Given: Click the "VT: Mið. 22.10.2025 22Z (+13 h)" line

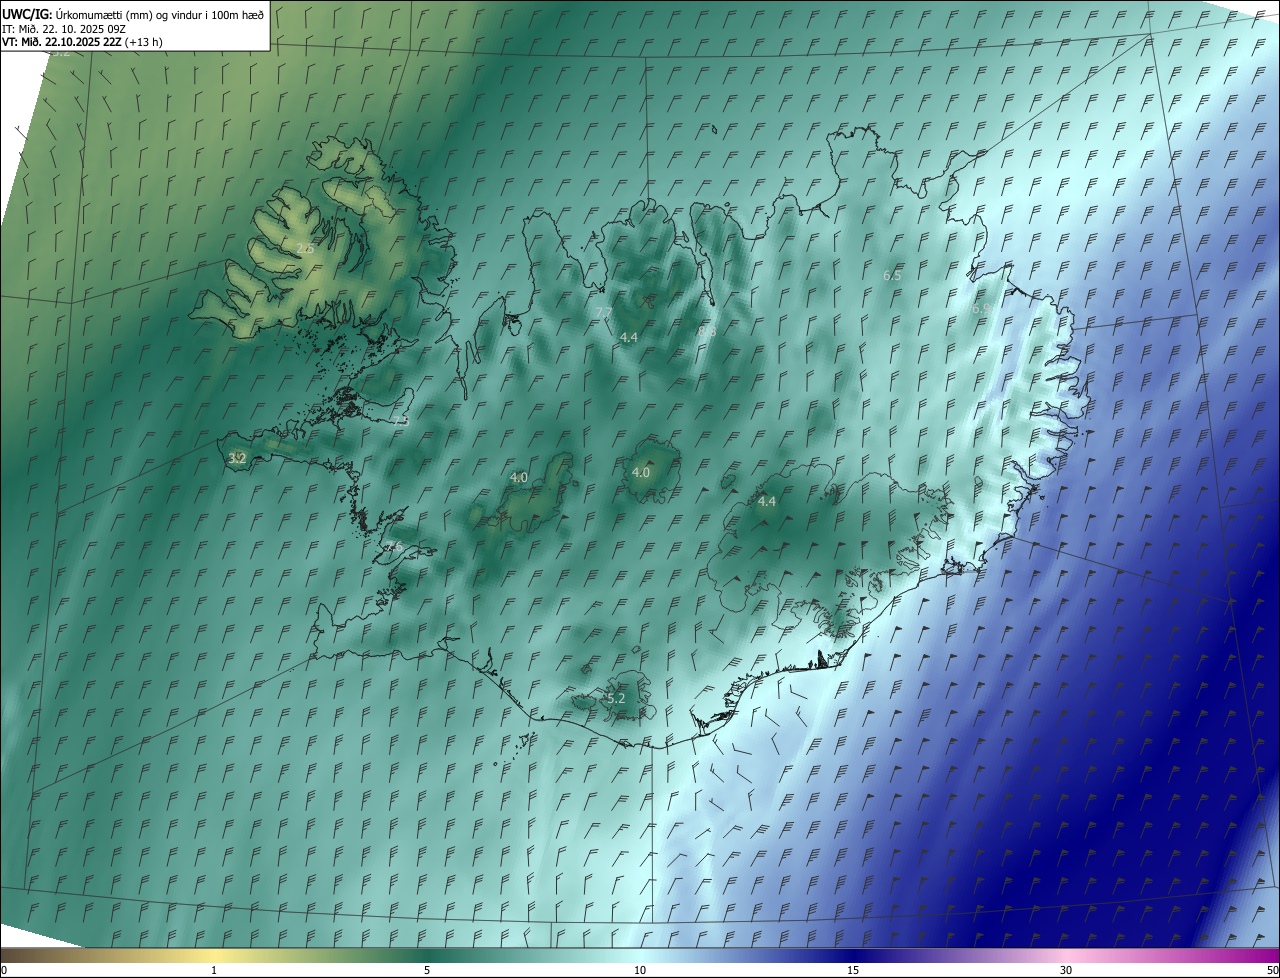Looking at the screenshot, I should [x=83, y=42].
